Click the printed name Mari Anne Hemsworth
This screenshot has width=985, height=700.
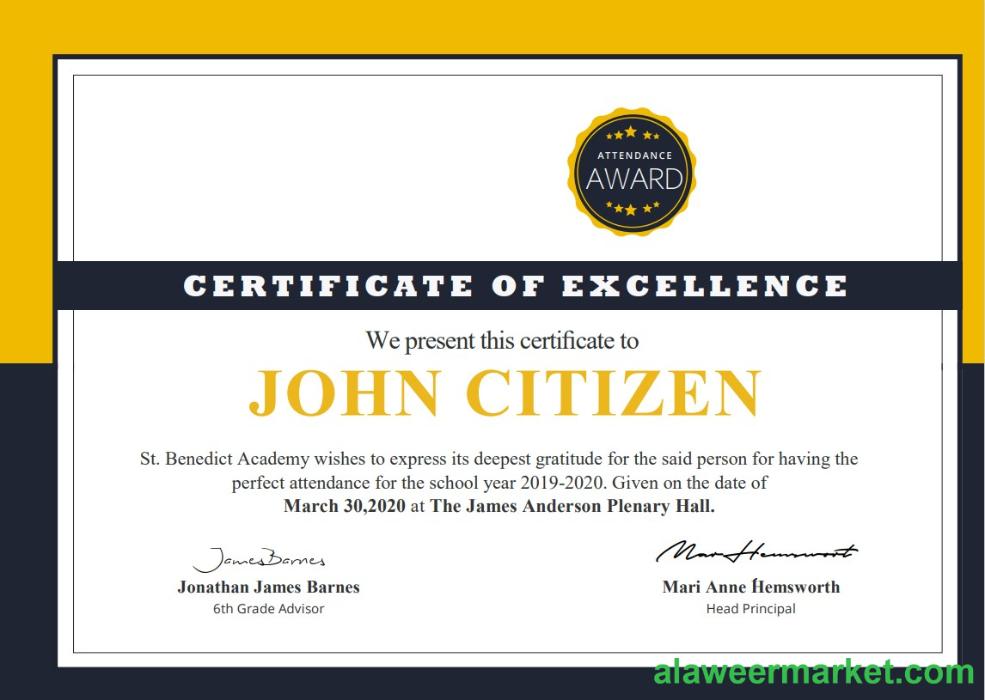point(750,587)
